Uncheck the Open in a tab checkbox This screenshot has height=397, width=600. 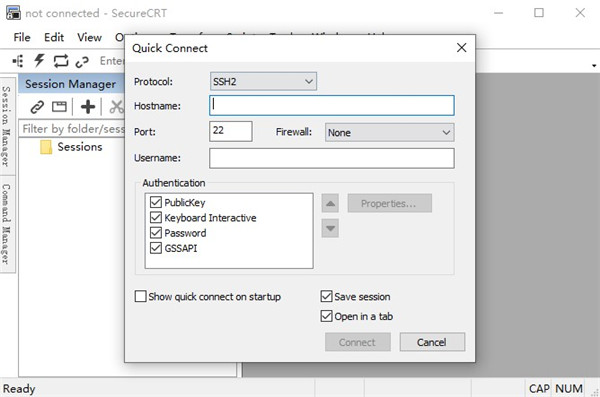[326, 316]
